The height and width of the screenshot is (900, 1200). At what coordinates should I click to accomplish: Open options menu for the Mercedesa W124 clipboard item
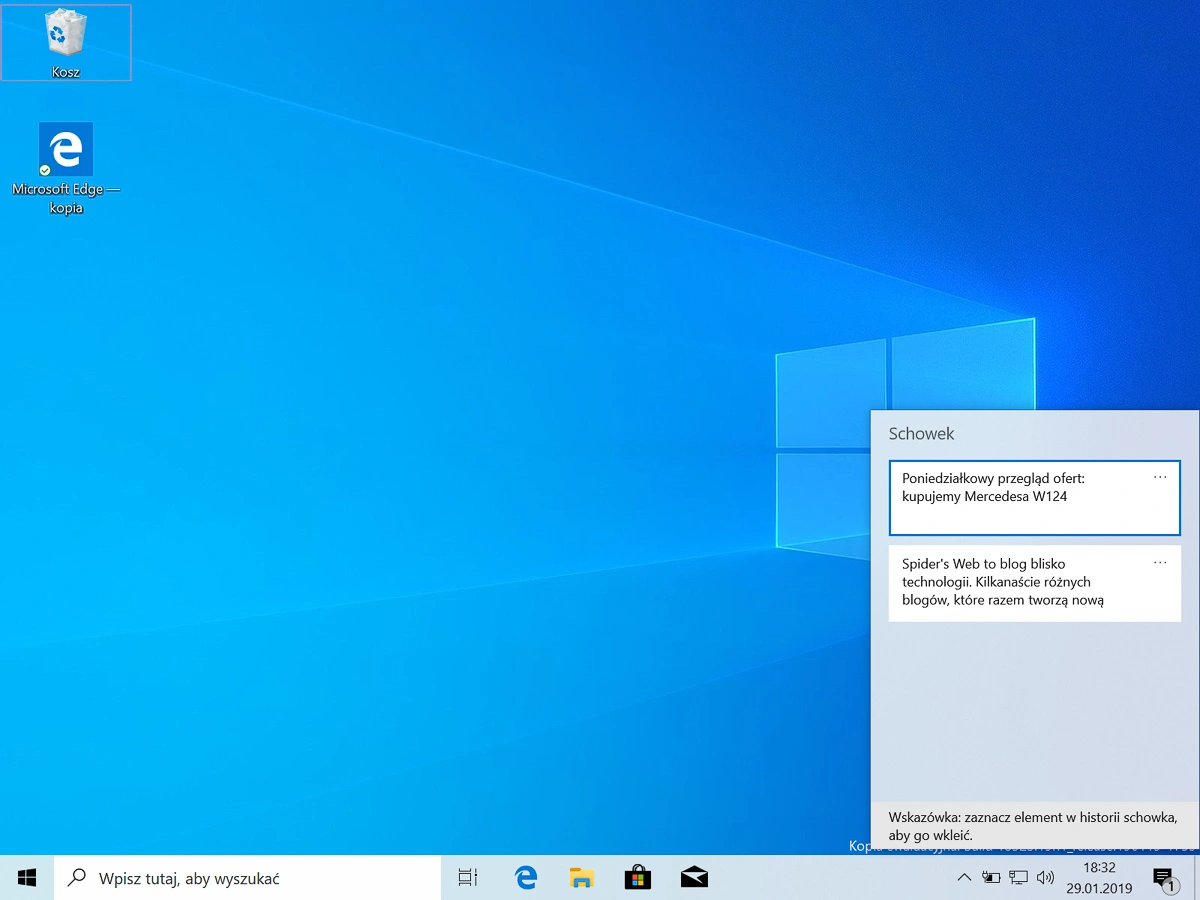(1160, 478)
